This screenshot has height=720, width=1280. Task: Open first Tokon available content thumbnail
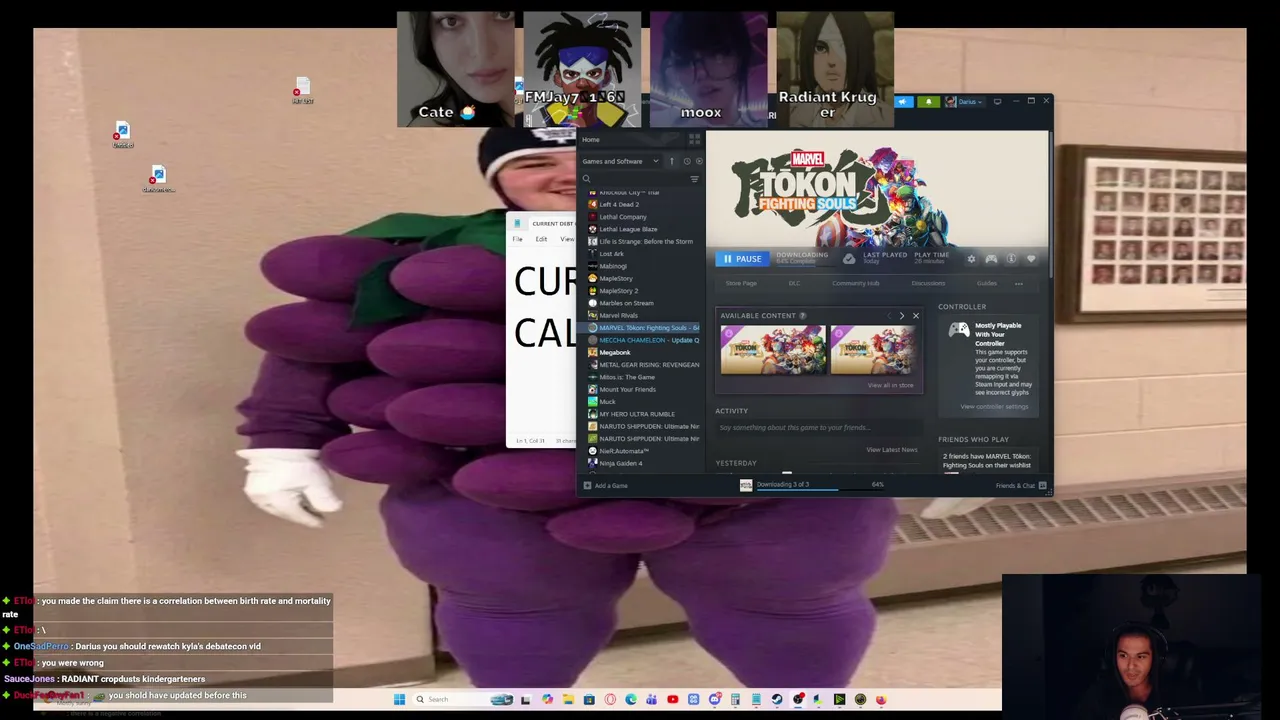tap(773, 350)
